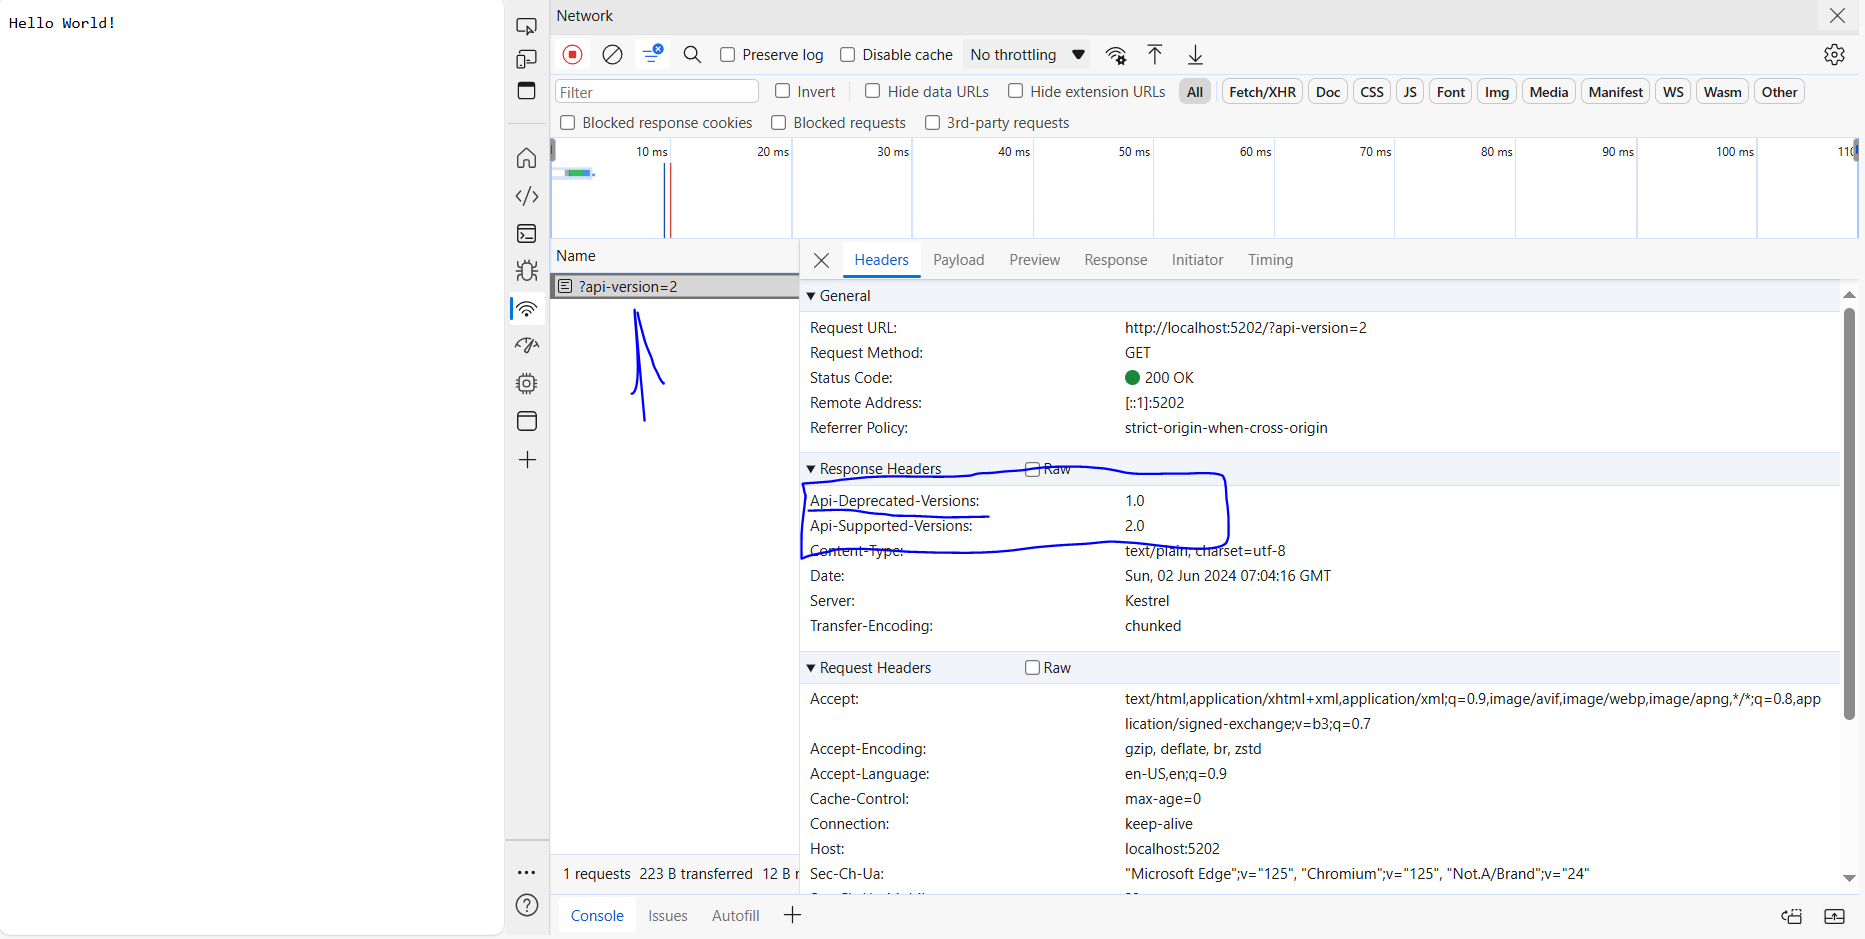Open Network panel settings gear

[x=1834, y=55]
